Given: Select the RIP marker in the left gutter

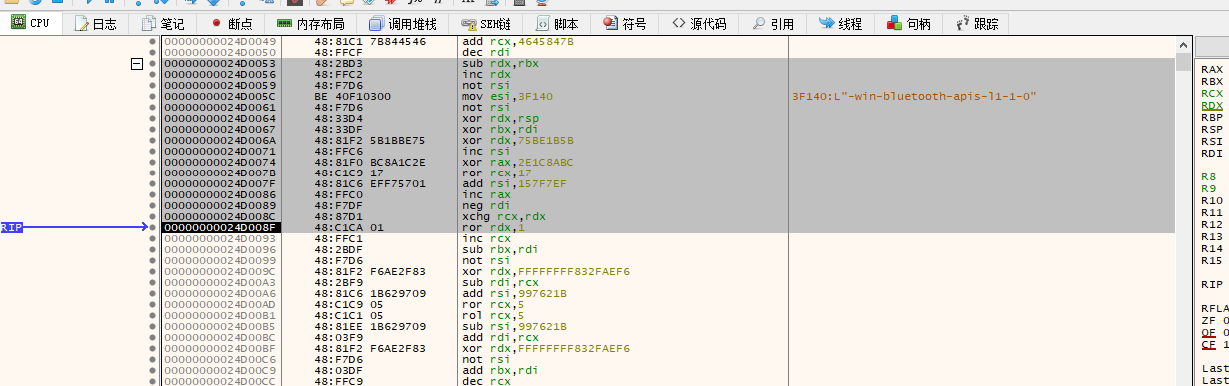Looking at the screenshot, I should coord(11,228).
